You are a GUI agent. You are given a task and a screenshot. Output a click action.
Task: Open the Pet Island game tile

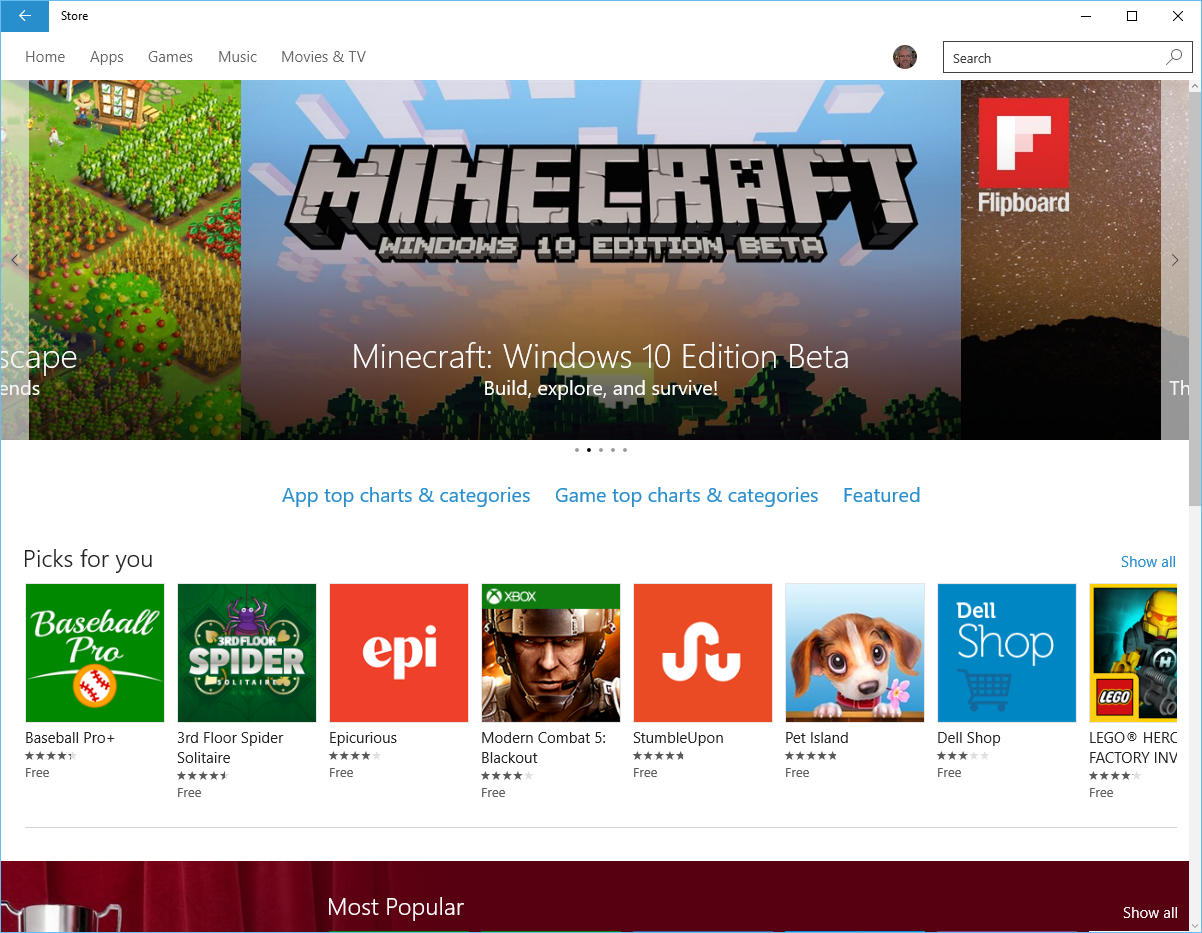[x=855, y=653]
